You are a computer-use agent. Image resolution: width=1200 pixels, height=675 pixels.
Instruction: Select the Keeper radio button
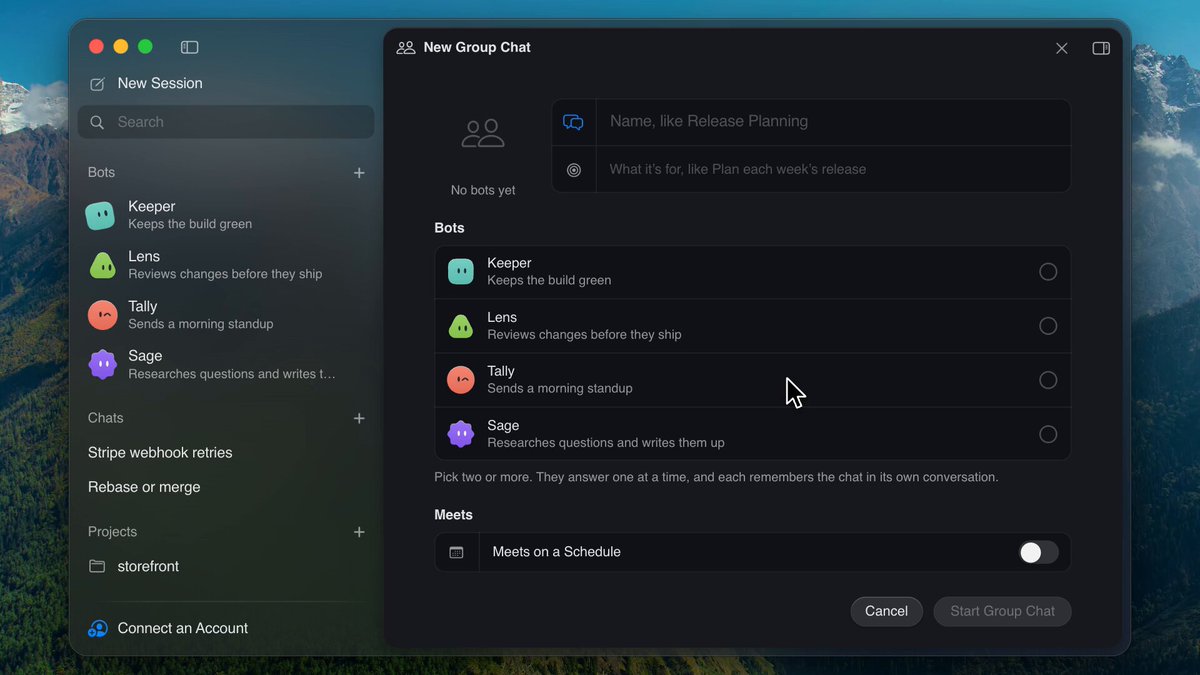click(1048, 272)
